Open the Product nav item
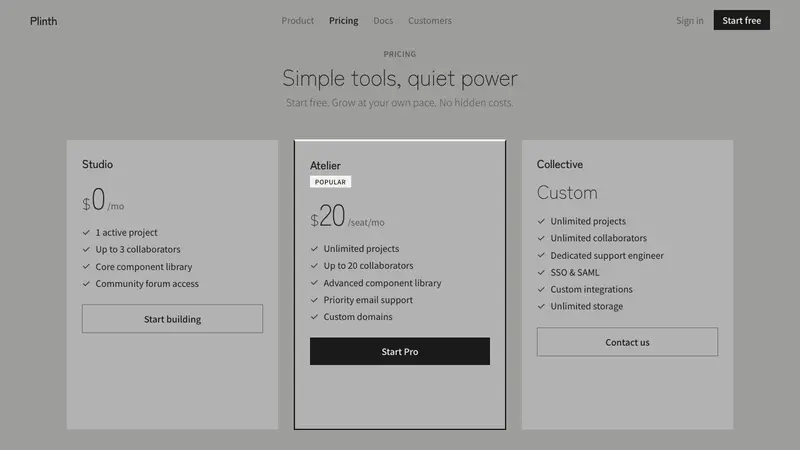The image size is (800, 450). [x=297, y=20]
